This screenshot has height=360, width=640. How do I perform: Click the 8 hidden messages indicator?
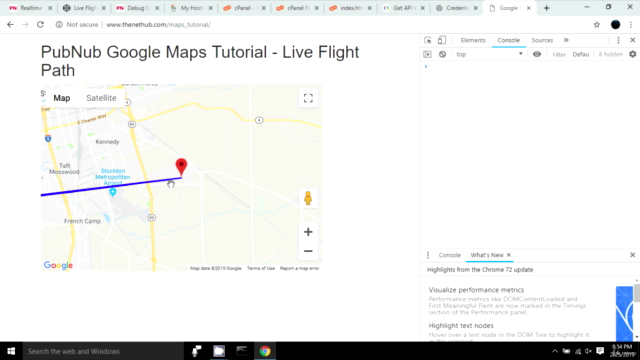(611, 54)
